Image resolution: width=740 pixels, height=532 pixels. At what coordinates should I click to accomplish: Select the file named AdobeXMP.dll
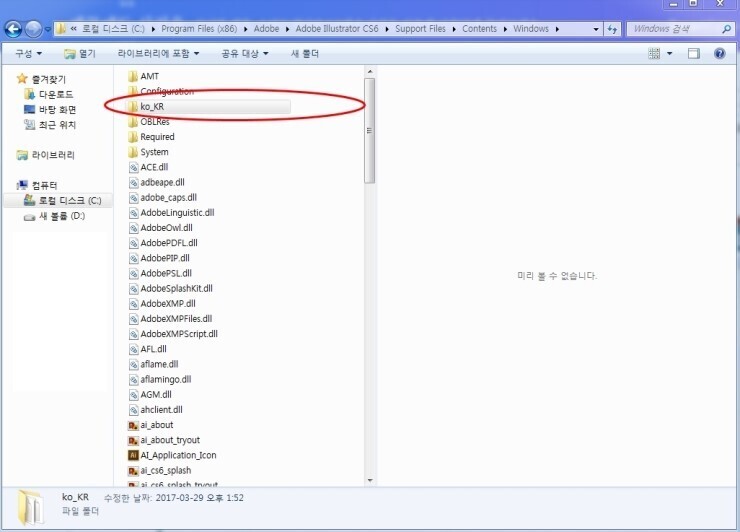click(x=168, y=304)
